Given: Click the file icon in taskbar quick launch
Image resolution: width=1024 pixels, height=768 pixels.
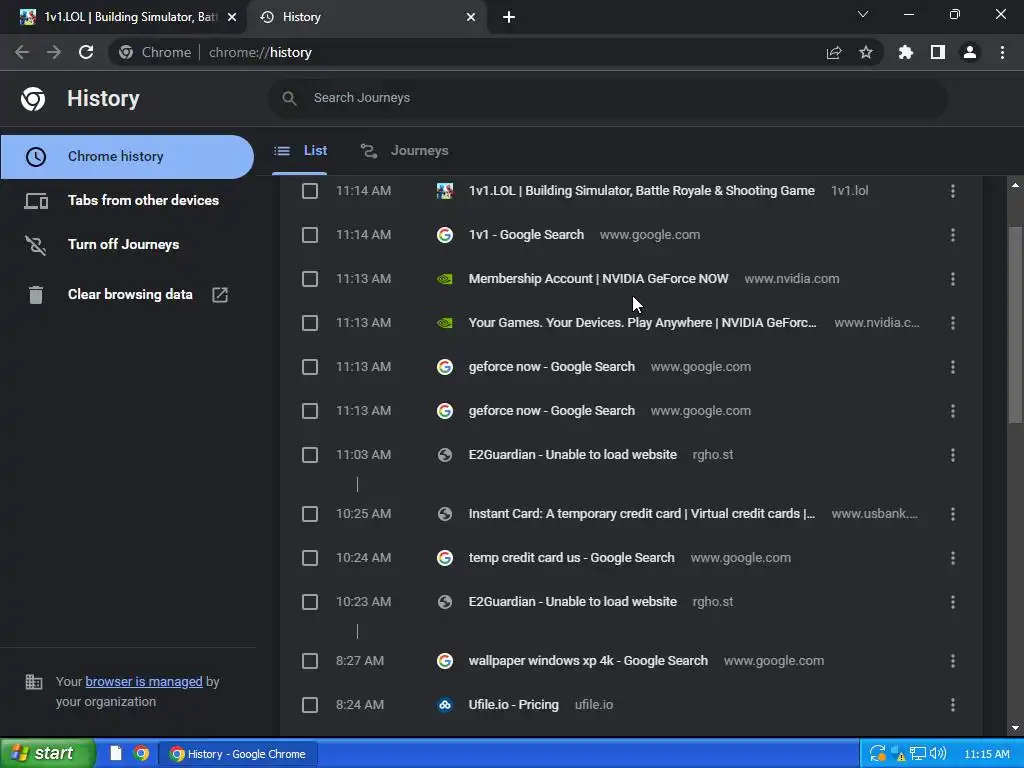Looking at the screenshot, I should click(116, 753).
